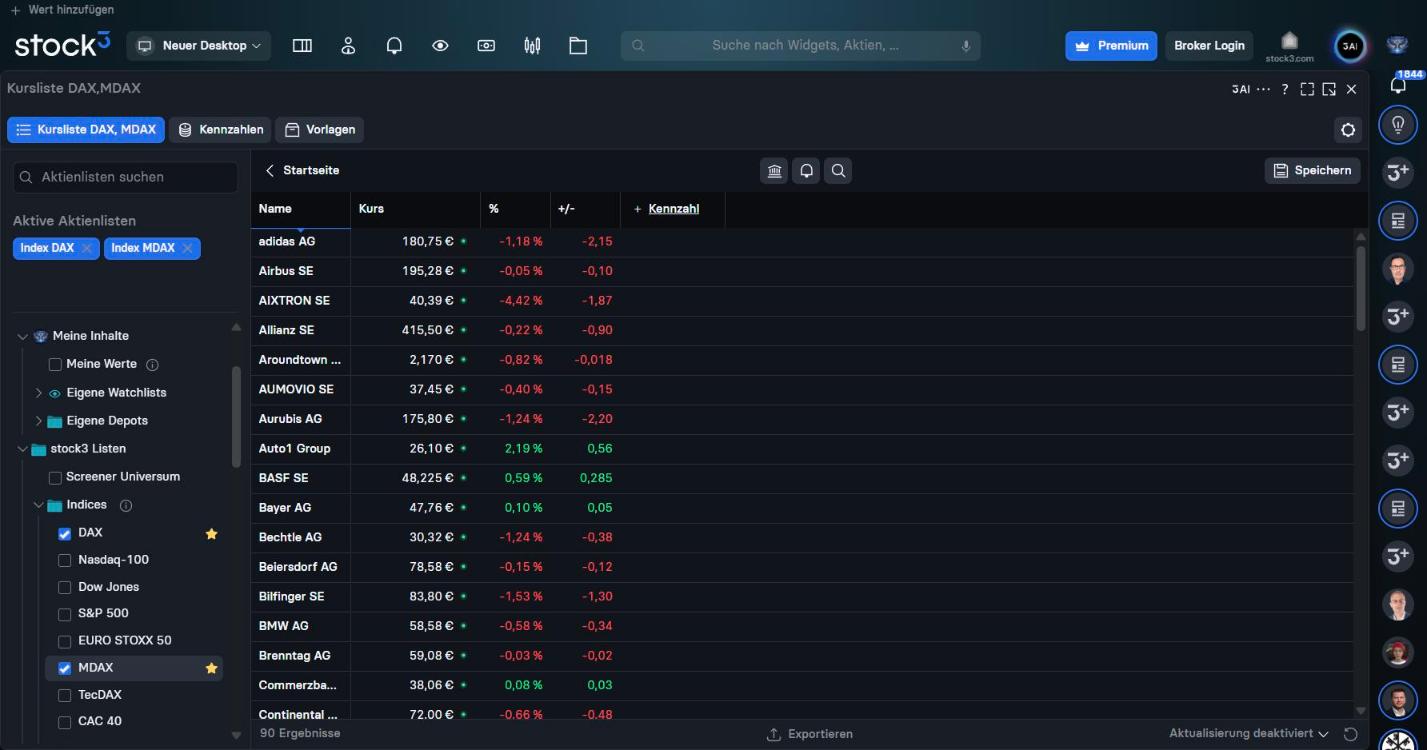Viewport: 1427px width, 750px height.
Task: Expand the Eigene Watchlists node
Action: tap(39, 393)
